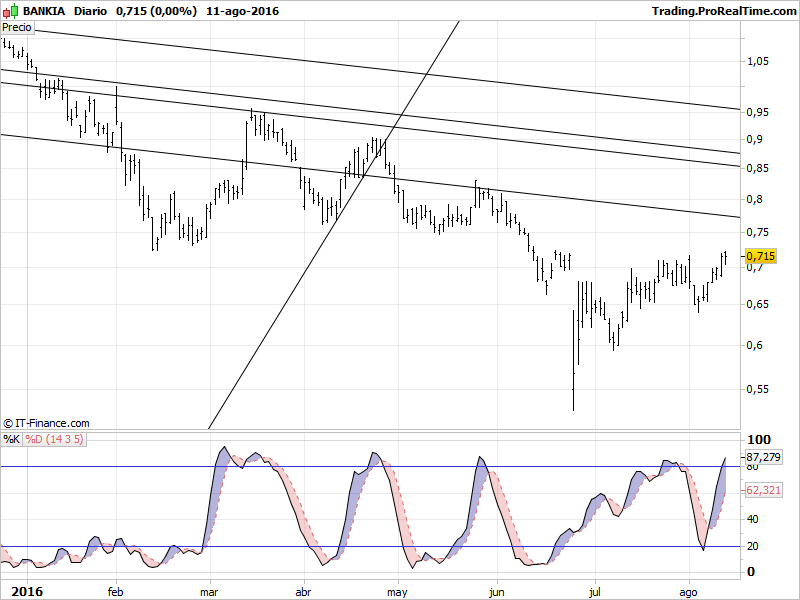Open the %D (14 3 5) settings label
This screenshot has height=600, width=800.
(x=54, y=439)
